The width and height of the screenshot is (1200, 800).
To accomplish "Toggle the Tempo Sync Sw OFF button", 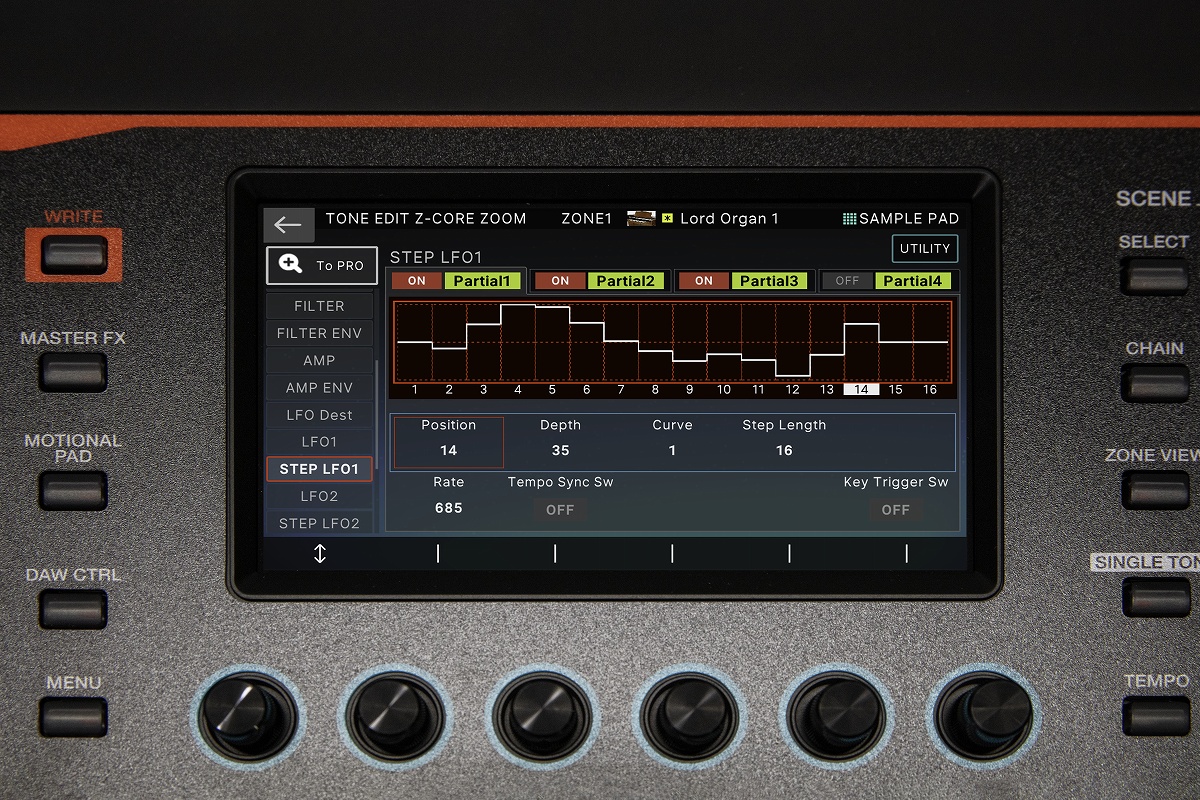I will click(560, 510).
